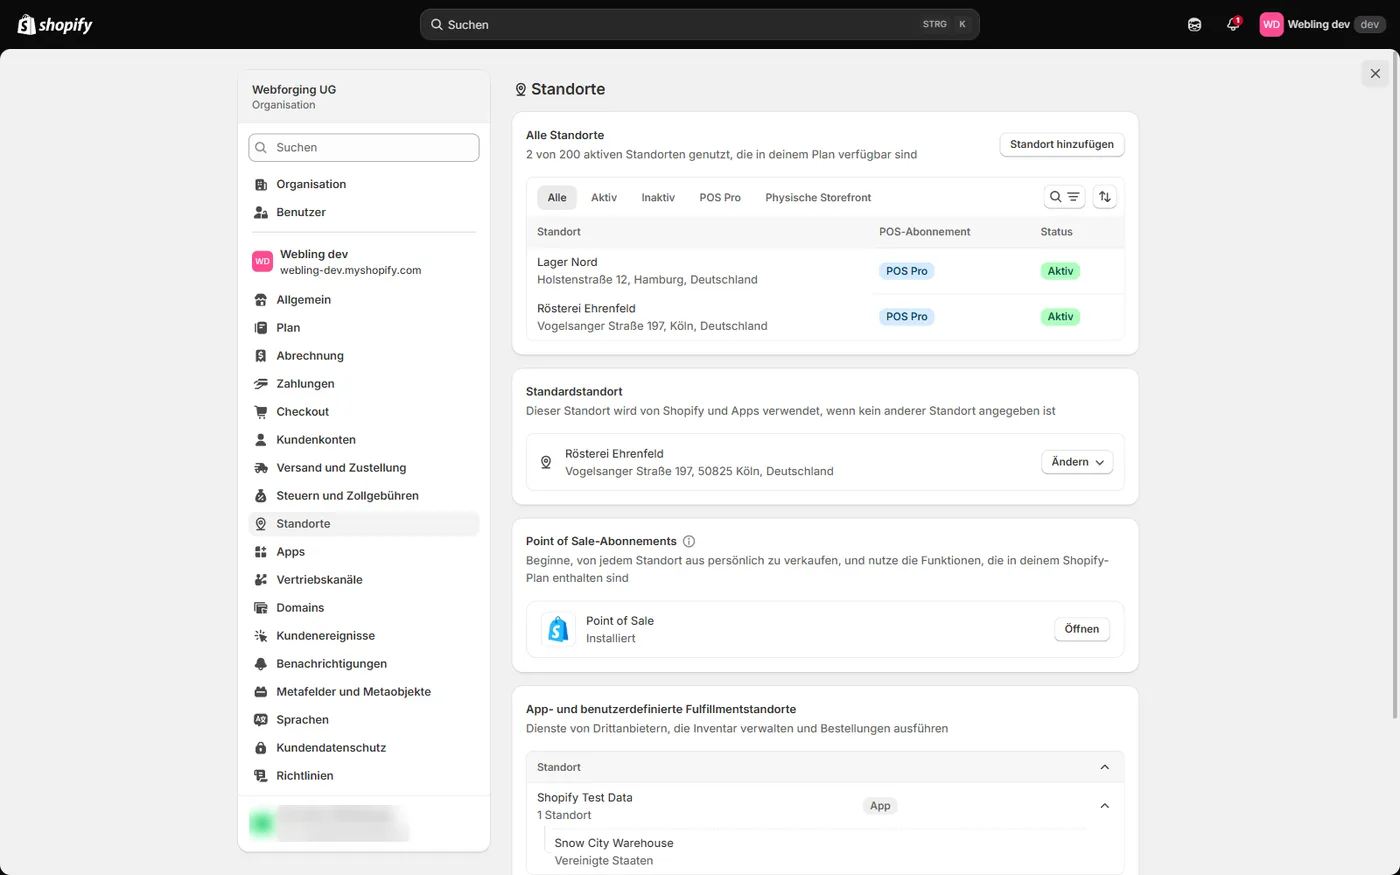
Task: Switch to the Inaktiv tab
Action: (658, 197)
